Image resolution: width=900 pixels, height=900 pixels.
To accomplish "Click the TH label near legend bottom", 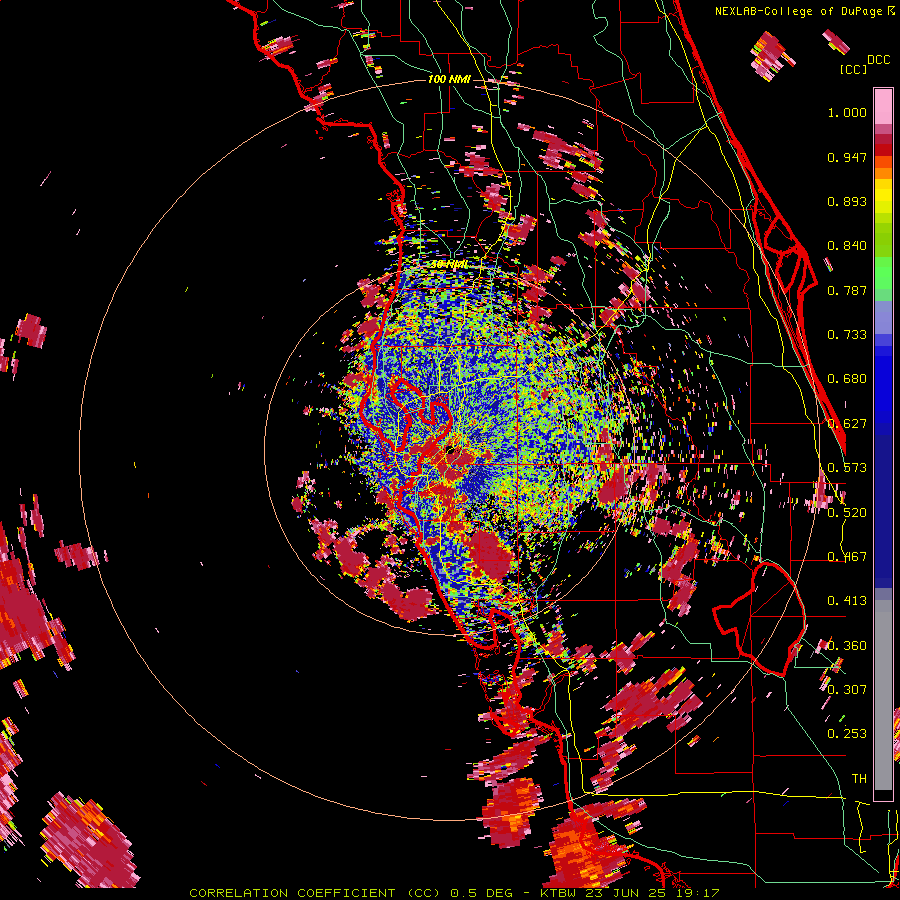I will pyautogui.click(x=859, y=779).
